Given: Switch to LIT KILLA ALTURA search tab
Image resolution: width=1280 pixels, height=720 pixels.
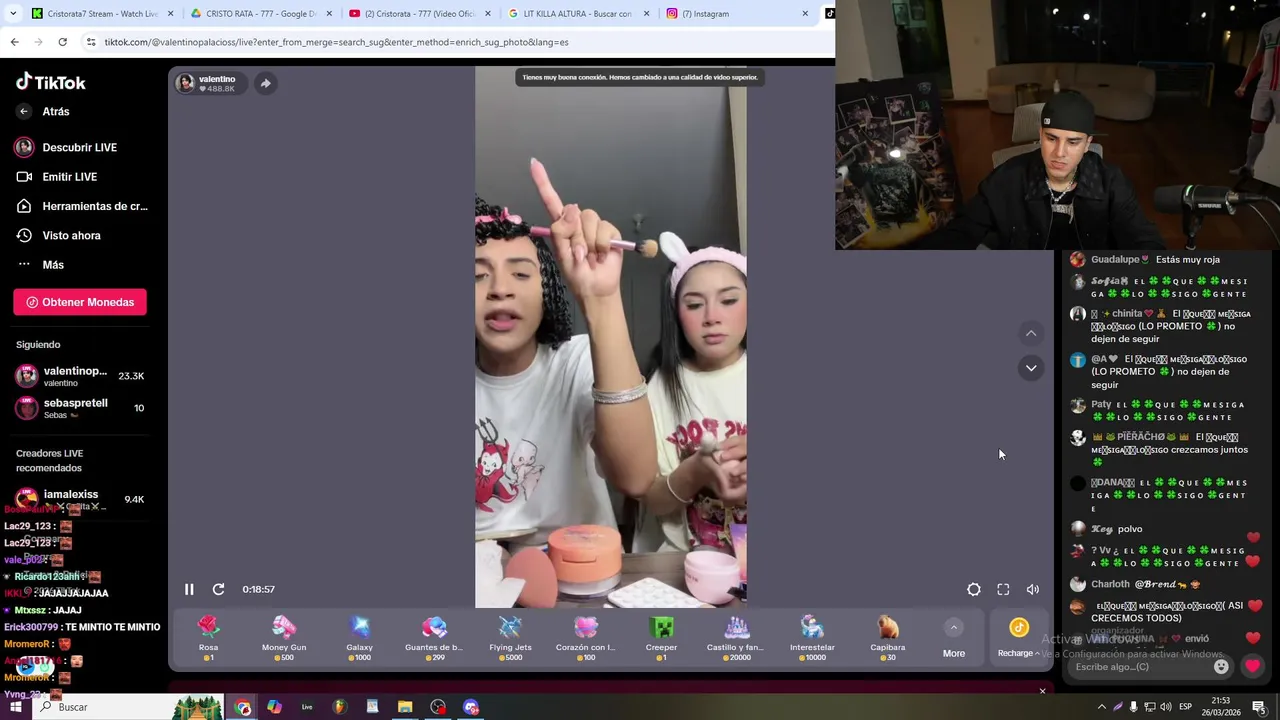Looking at the screenshot, I should [577, 14].
